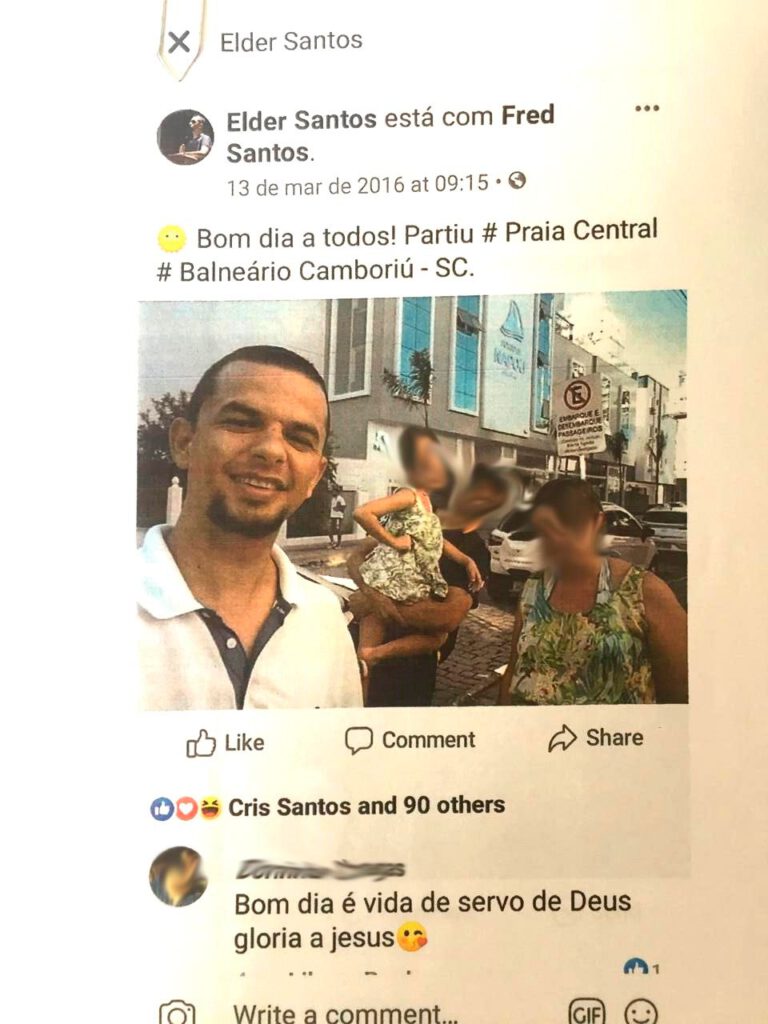View the laughing haha reaction icon
Screen dimensions: 768x1024
[x=210, y=808]
